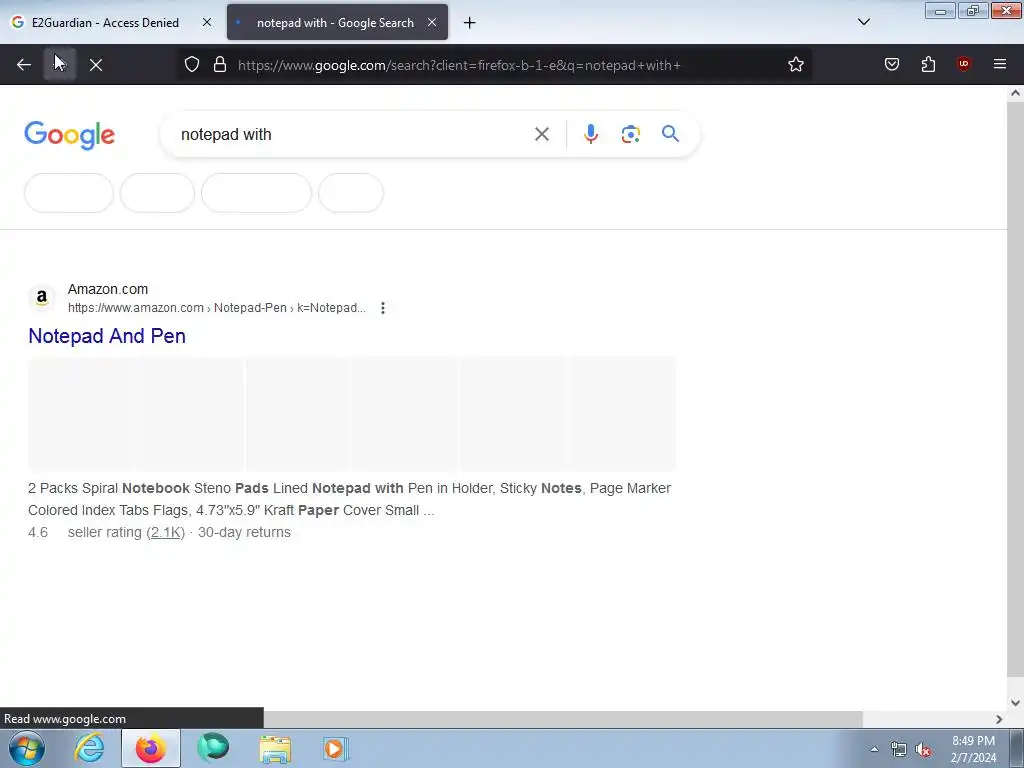Click the Google logo
The width and height of the screenshot is (1024, 768).
coord(70,135)
